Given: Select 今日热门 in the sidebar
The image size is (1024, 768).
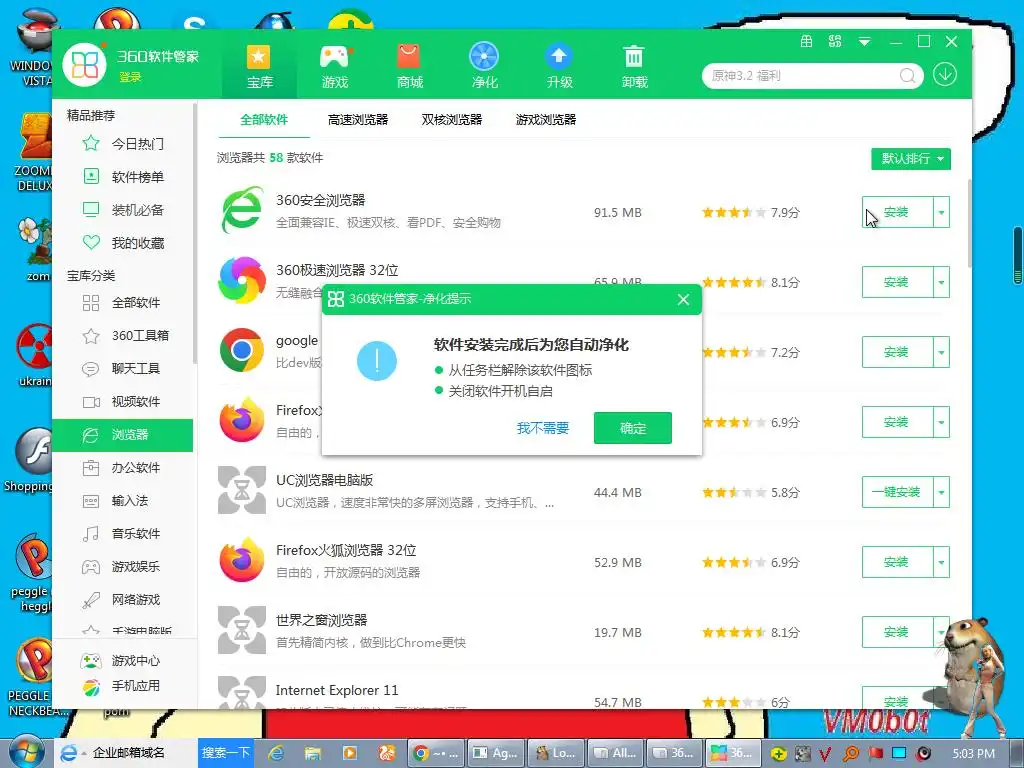Looking at the screenshot, I should click(x=123, y=144).
